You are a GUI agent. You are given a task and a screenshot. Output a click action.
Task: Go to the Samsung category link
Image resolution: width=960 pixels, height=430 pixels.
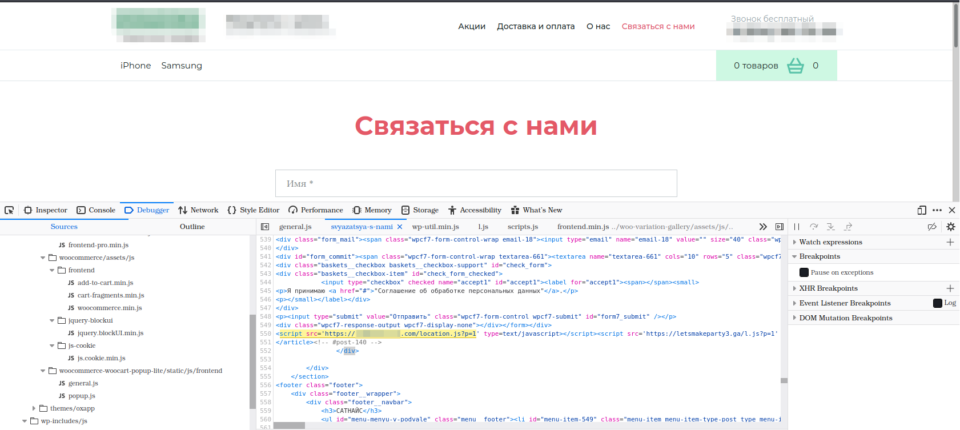(x=181, y=66)
